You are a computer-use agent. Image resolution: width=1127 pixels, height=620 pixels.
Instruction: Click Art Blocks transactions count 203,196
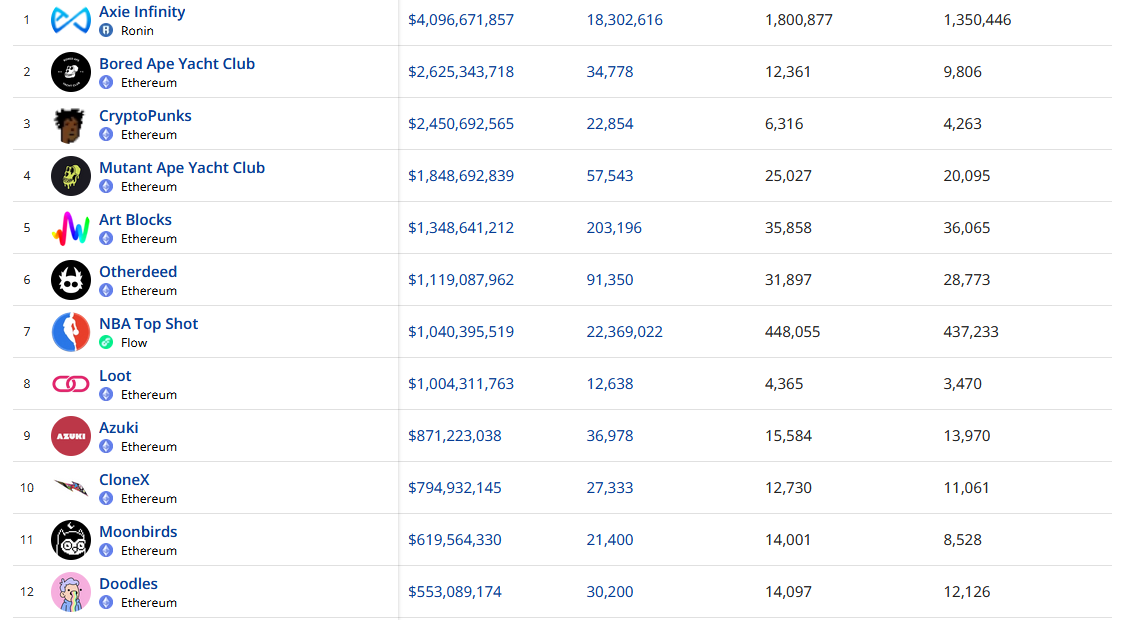tap(614, 228)
